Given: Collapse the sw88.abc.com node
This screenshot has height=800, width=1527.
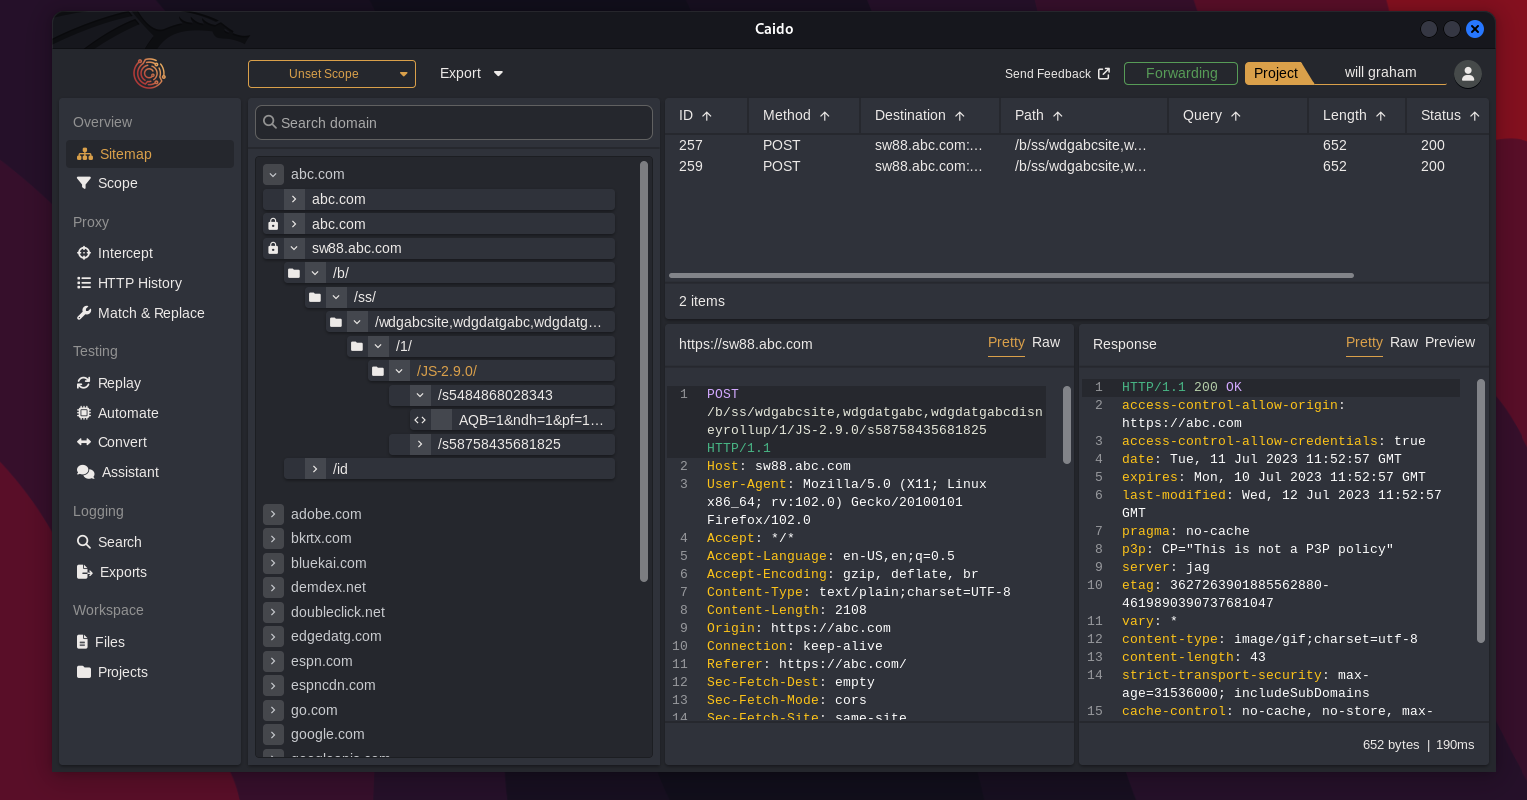Looking at the screenshot, I should coord(294,248).
